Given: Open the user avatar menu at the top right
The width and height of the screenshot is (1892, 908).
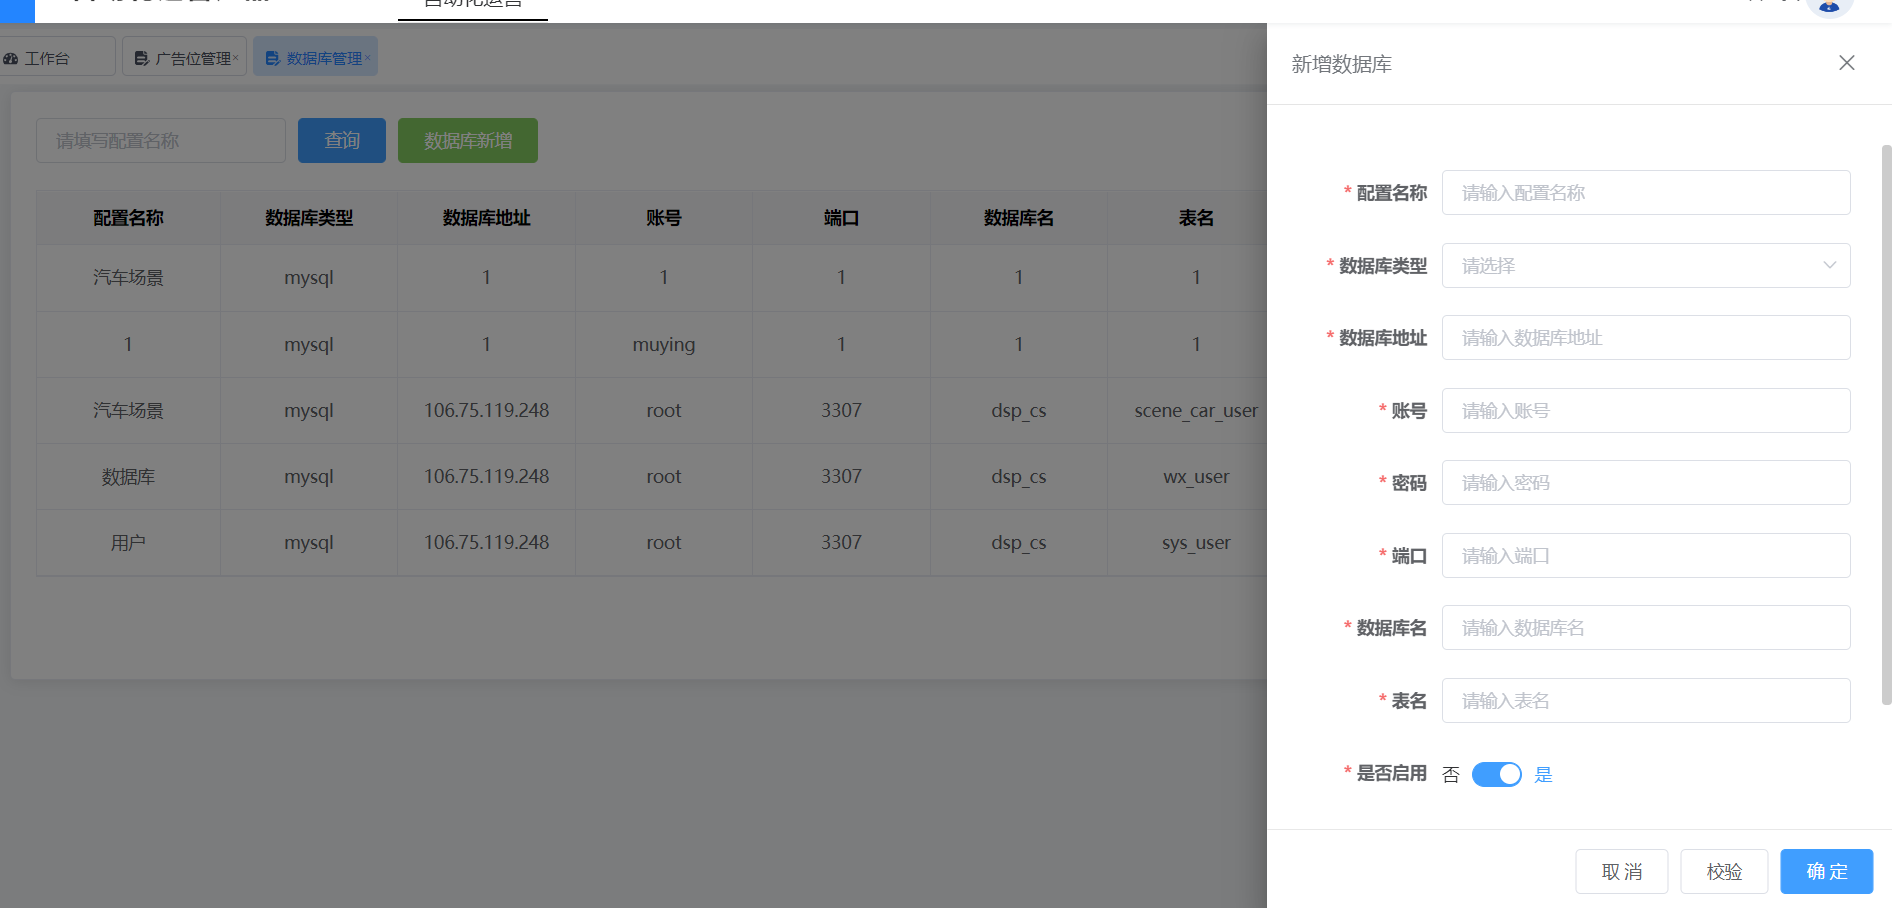Looking at the screenshot, I should coord(1829,6).
